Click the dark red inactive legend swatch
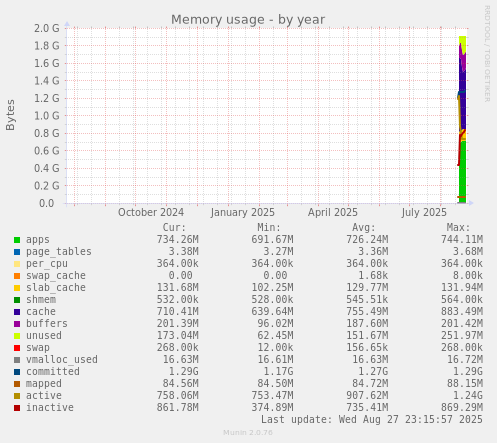The height and width of the screenshot is (443, 497). pos(17,408)
